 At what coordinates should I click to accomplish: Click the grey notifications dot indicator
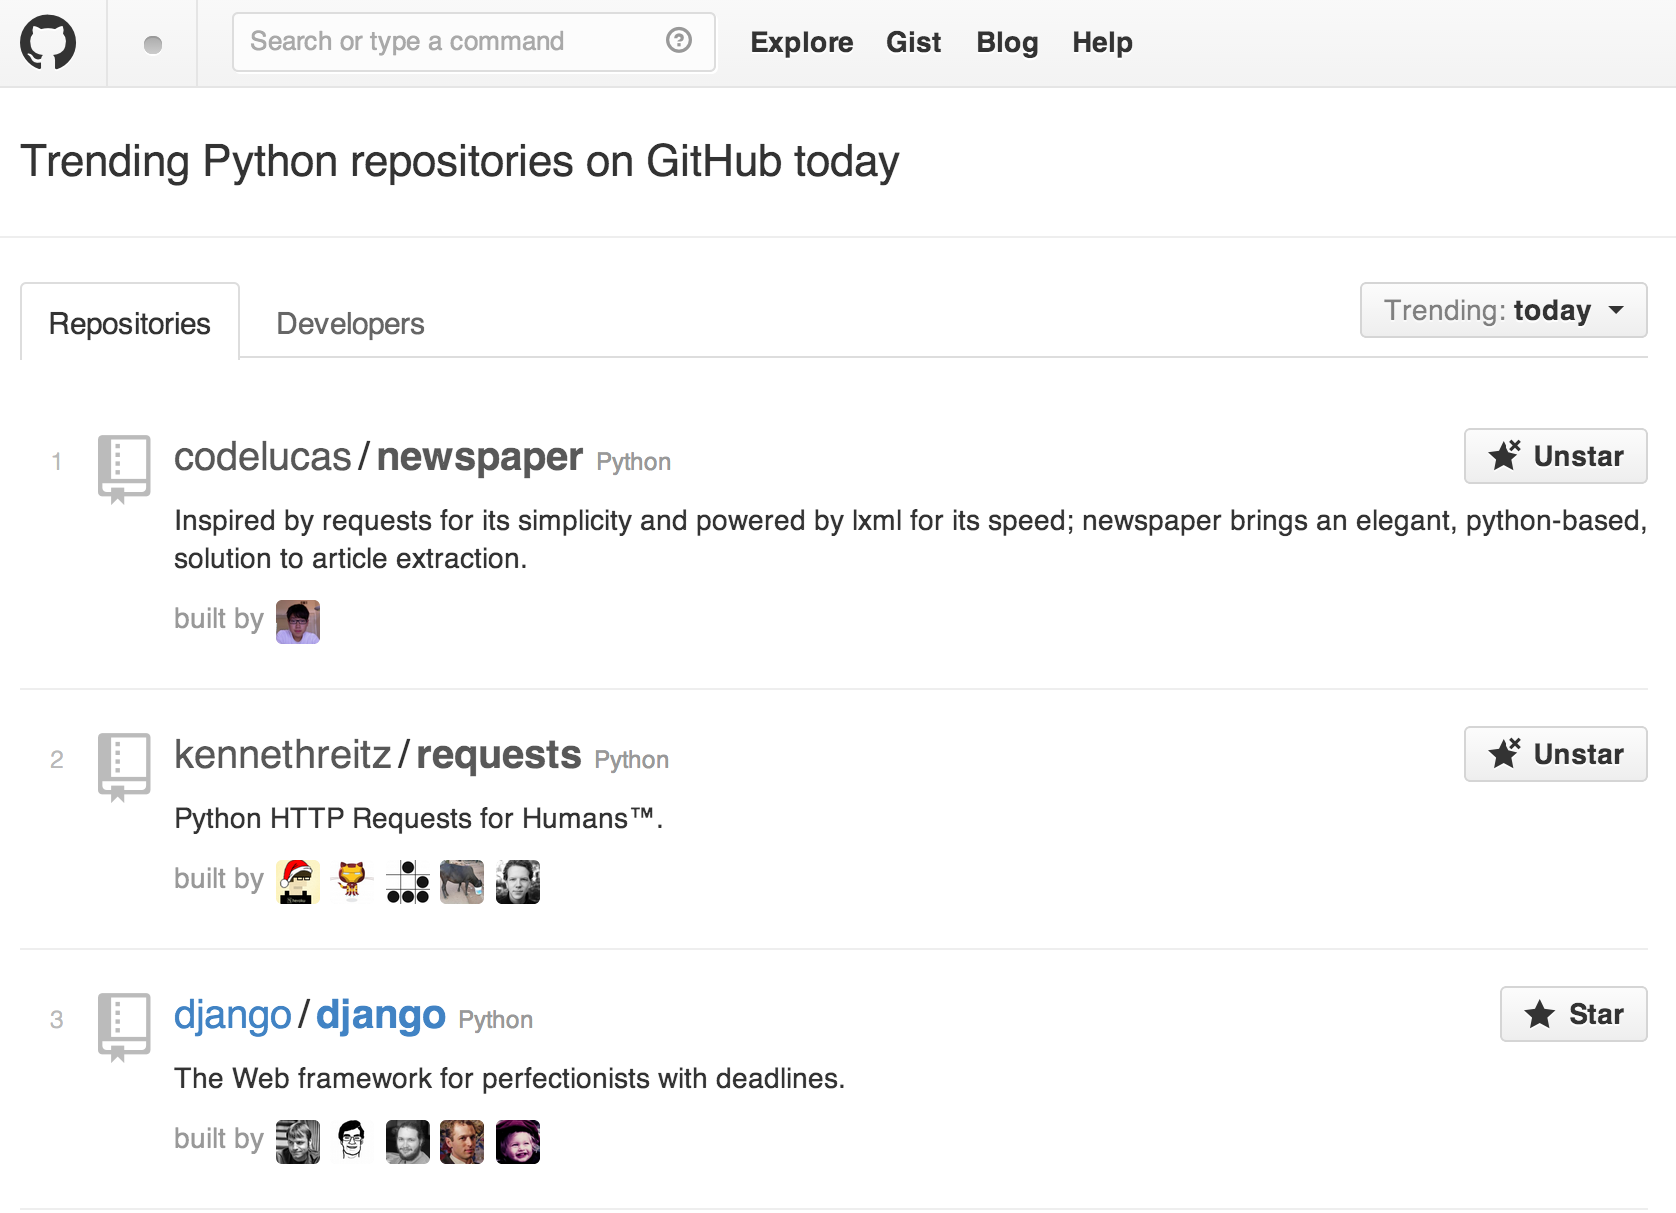153,44
